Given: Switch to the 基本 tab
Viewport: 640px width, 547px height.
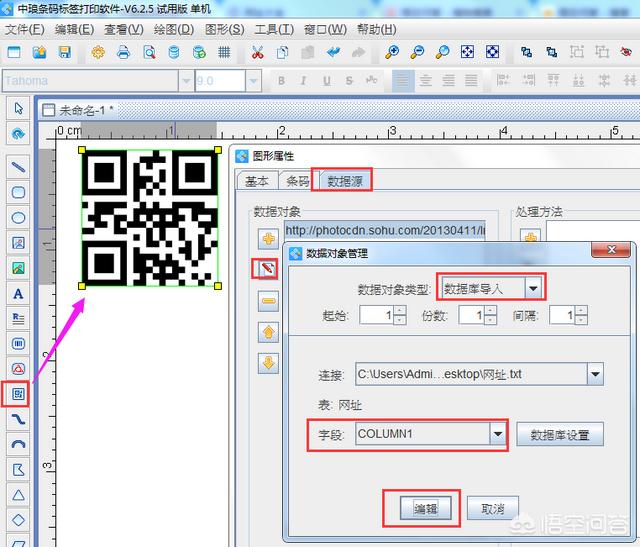Looking at the screenshot, I should pos(257,180).
